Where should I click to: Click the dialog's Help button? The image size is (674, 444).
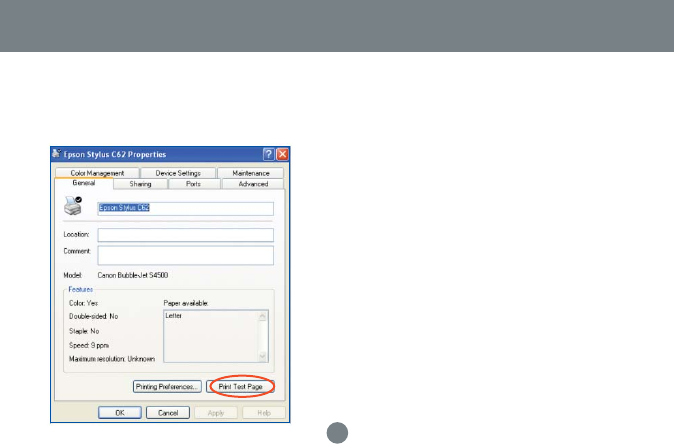click(x=264, y=413)
